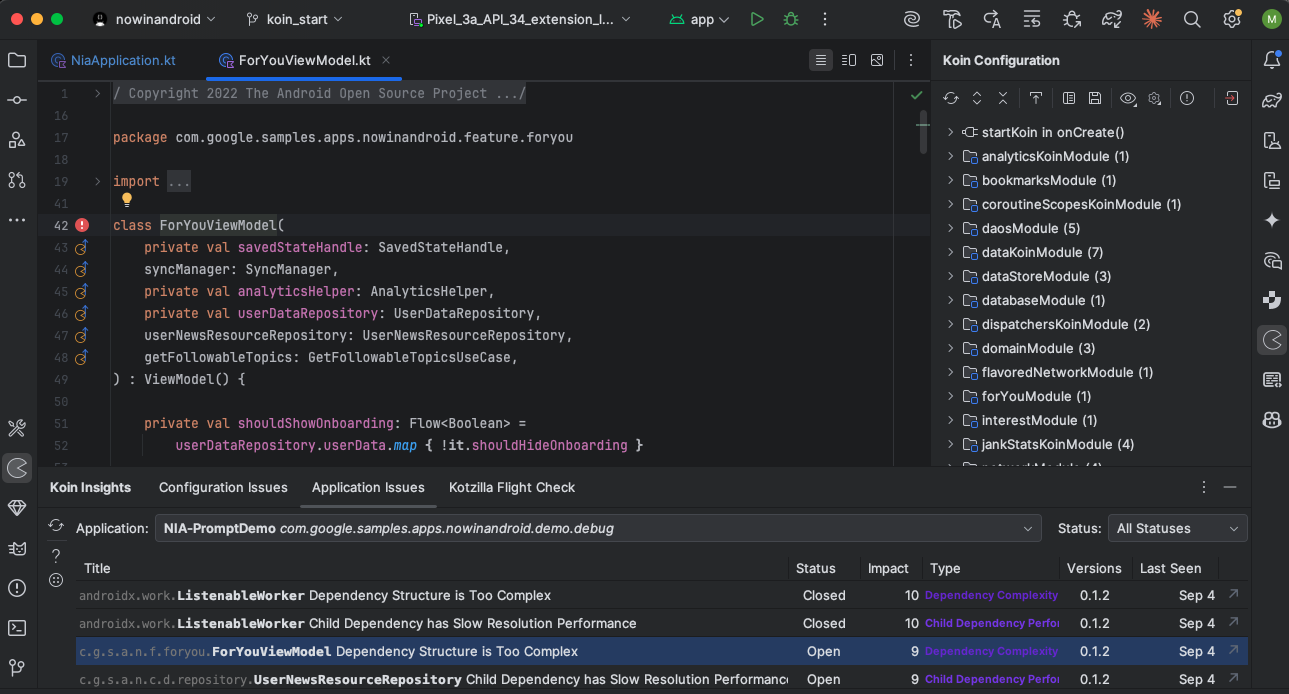
Task: Open the Application selector dropdown
Action: [x=598, y=528]
